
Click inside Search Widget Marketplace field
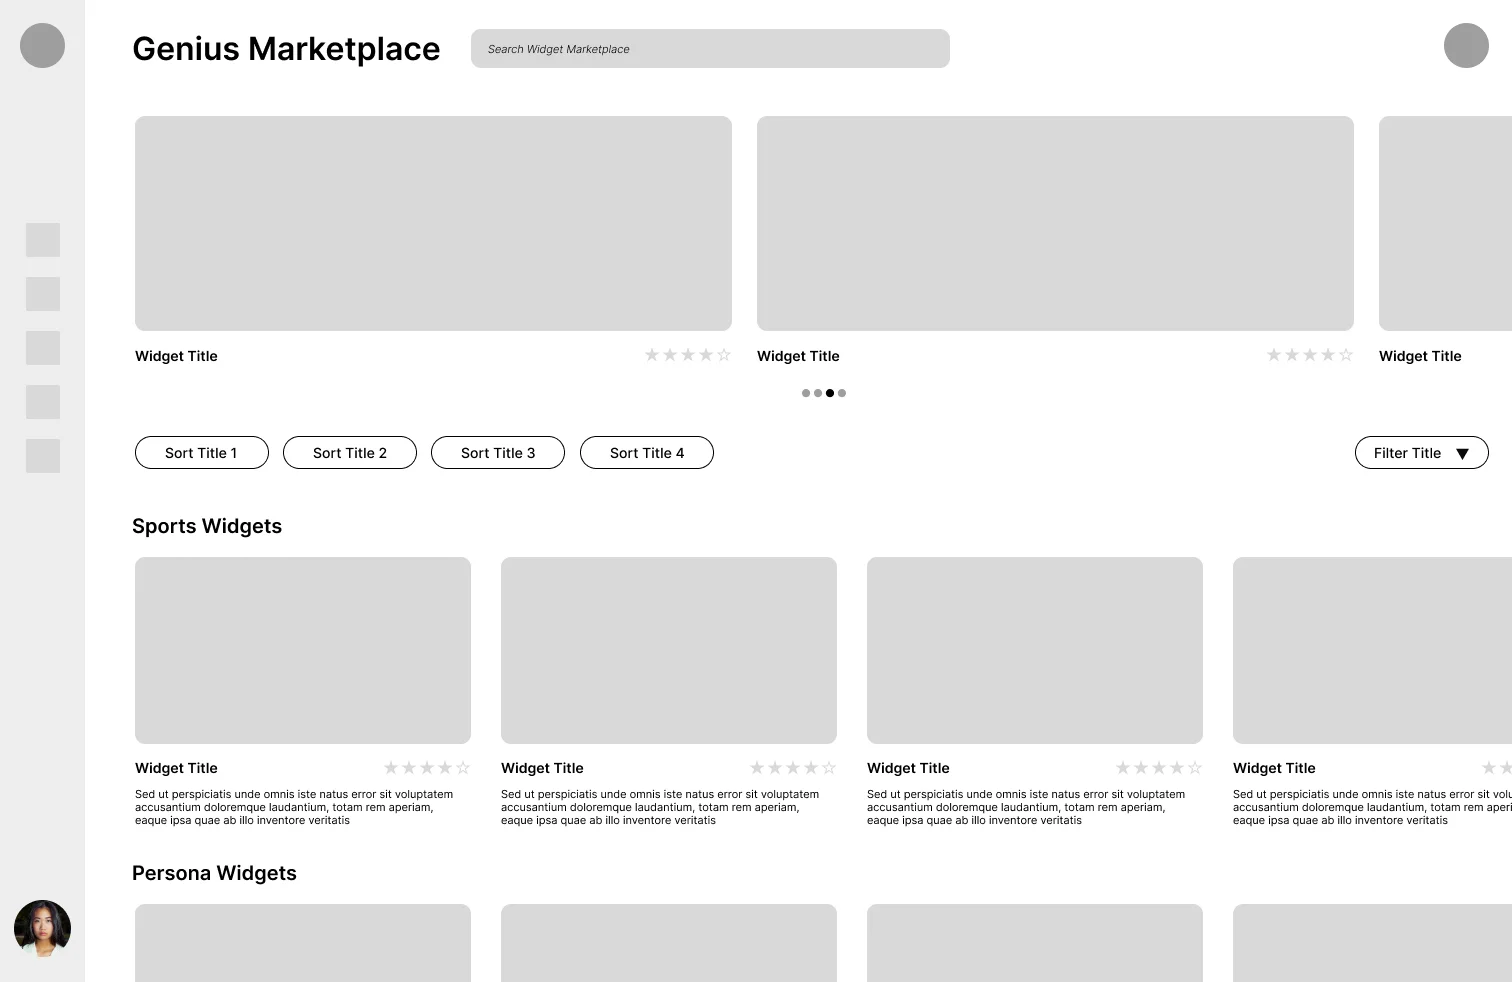[710, 49]
